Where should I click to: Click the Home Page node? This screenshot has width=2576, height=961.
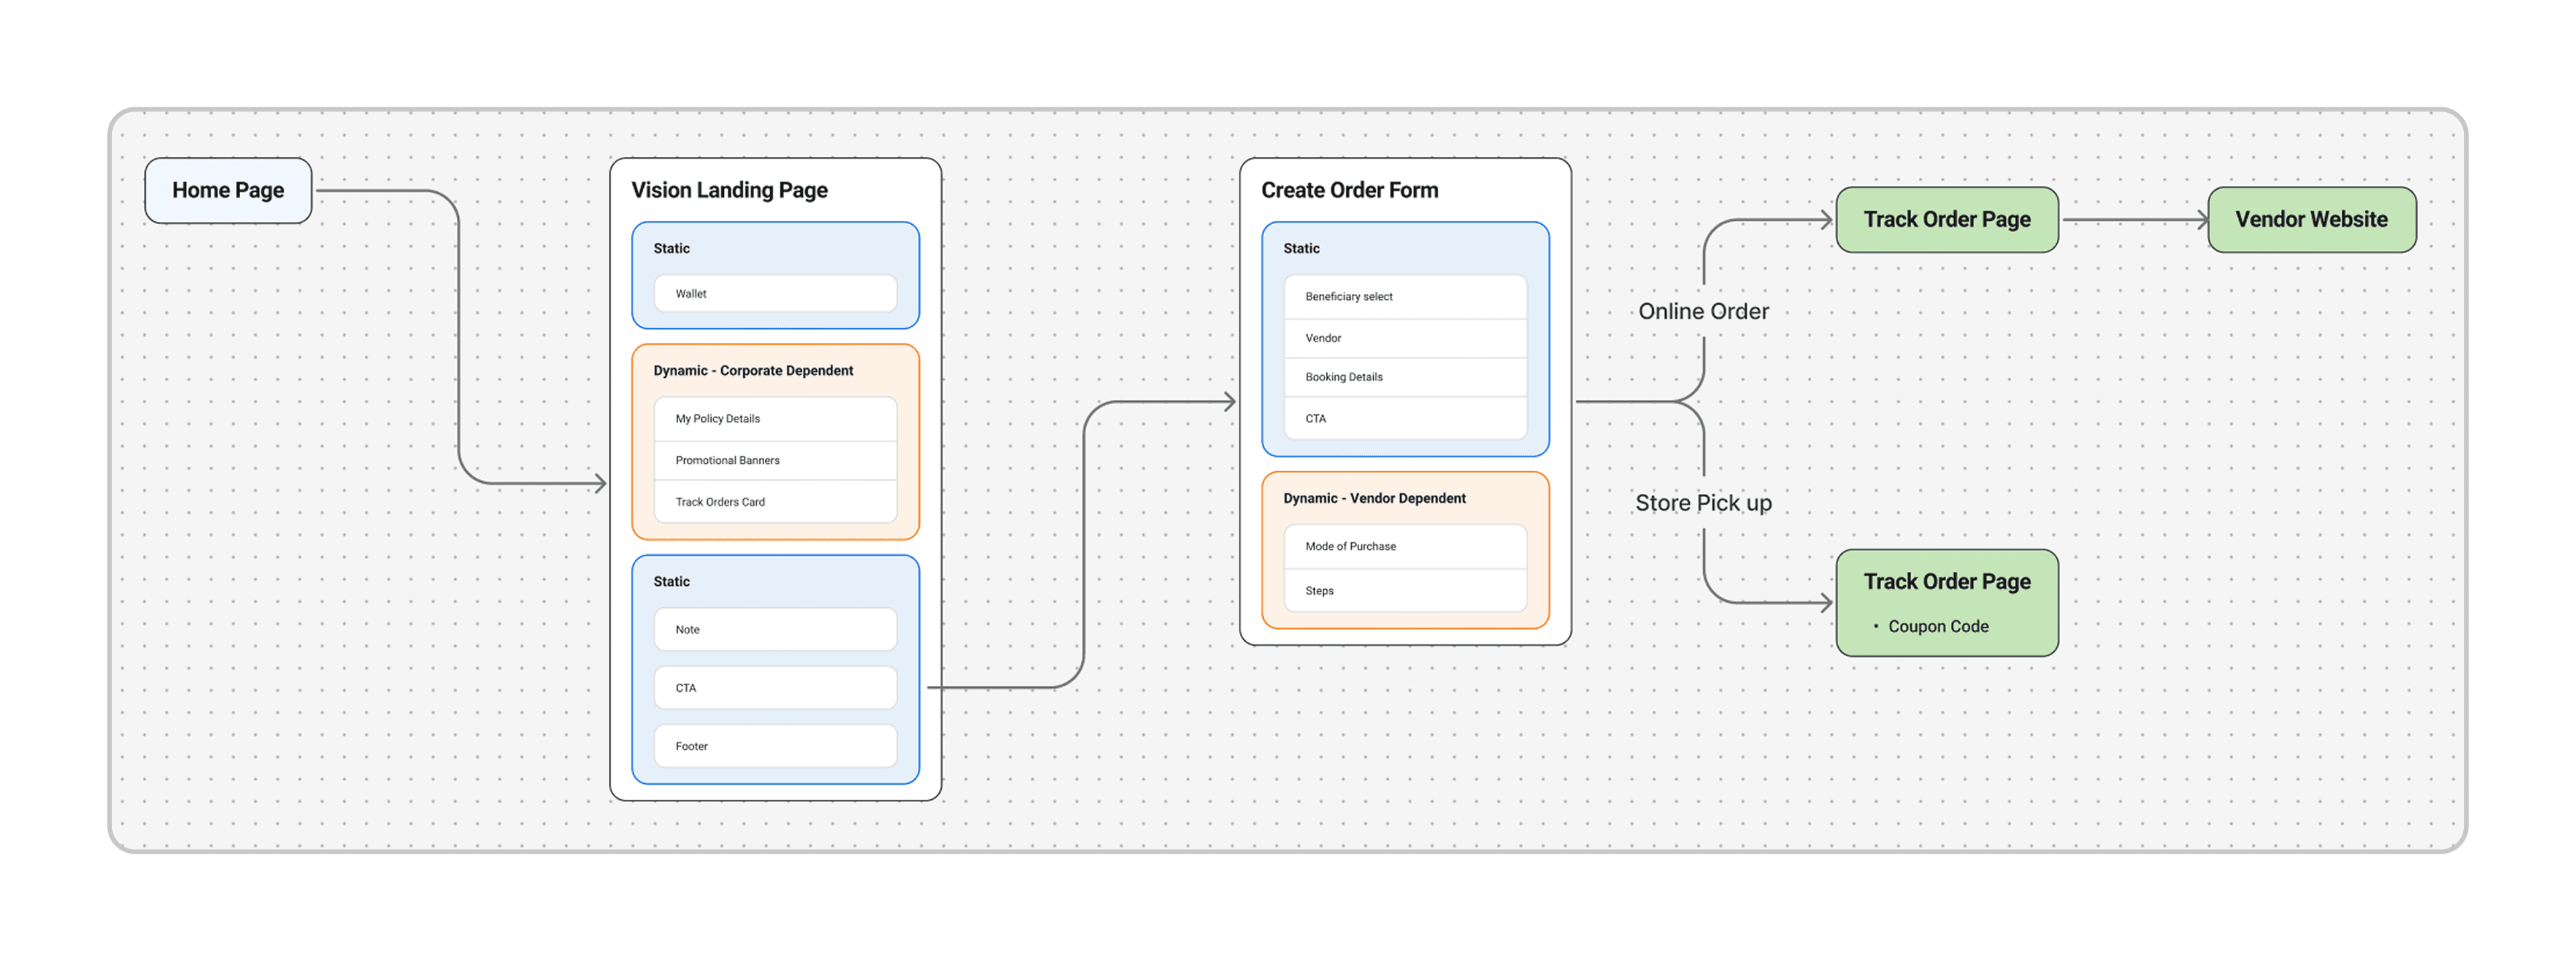[x=228, y=190]
